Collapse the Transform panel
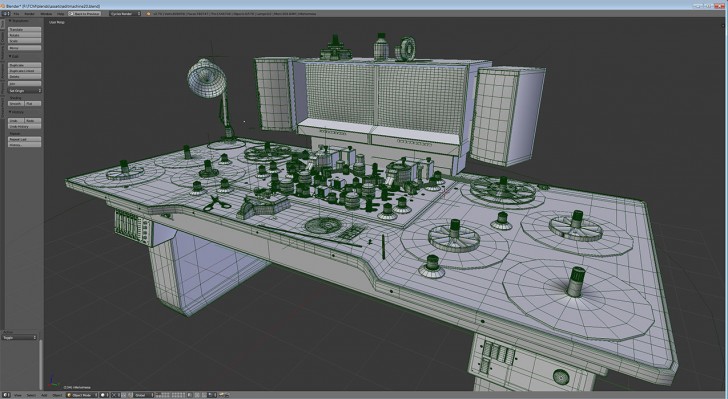The width and height of the screenshot is (728, 399). (20, 21)
